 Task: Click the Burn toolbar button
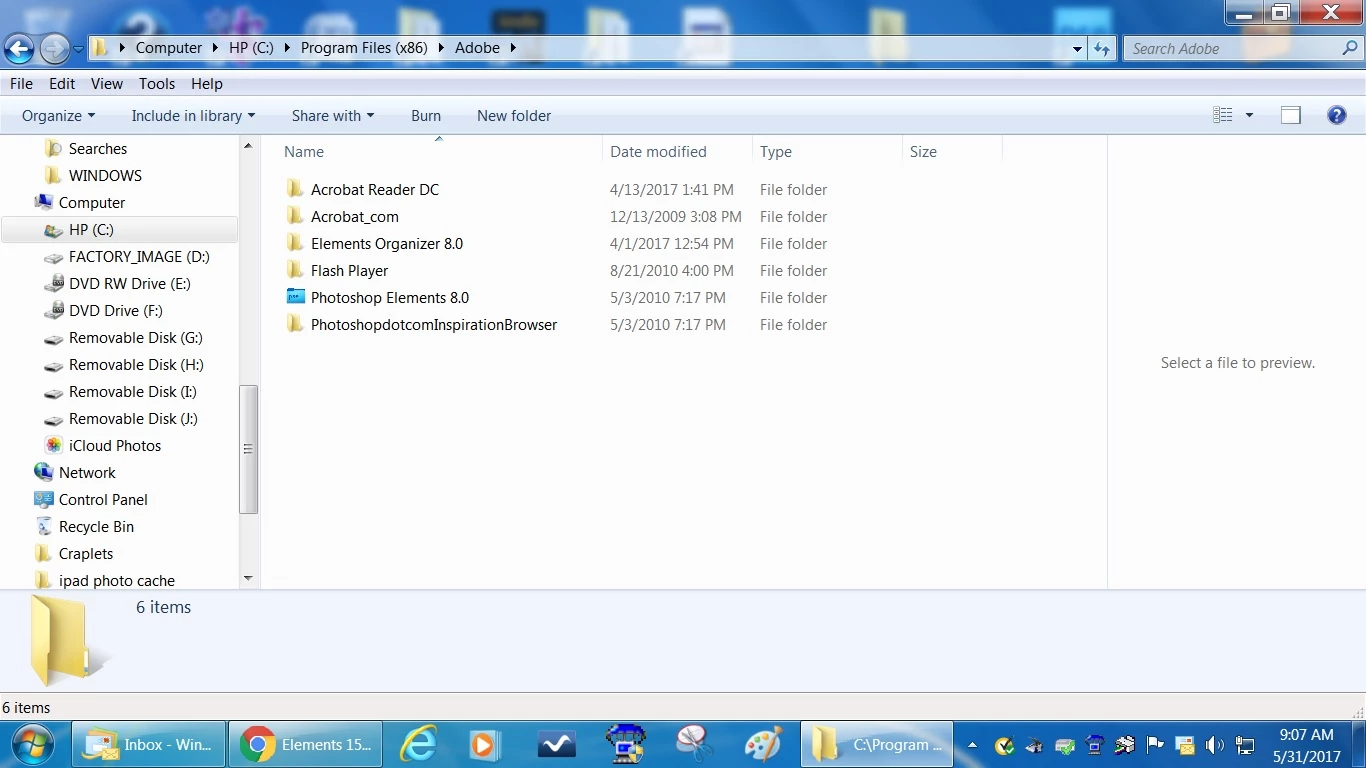pyautogui.click(x=426, y=116)
